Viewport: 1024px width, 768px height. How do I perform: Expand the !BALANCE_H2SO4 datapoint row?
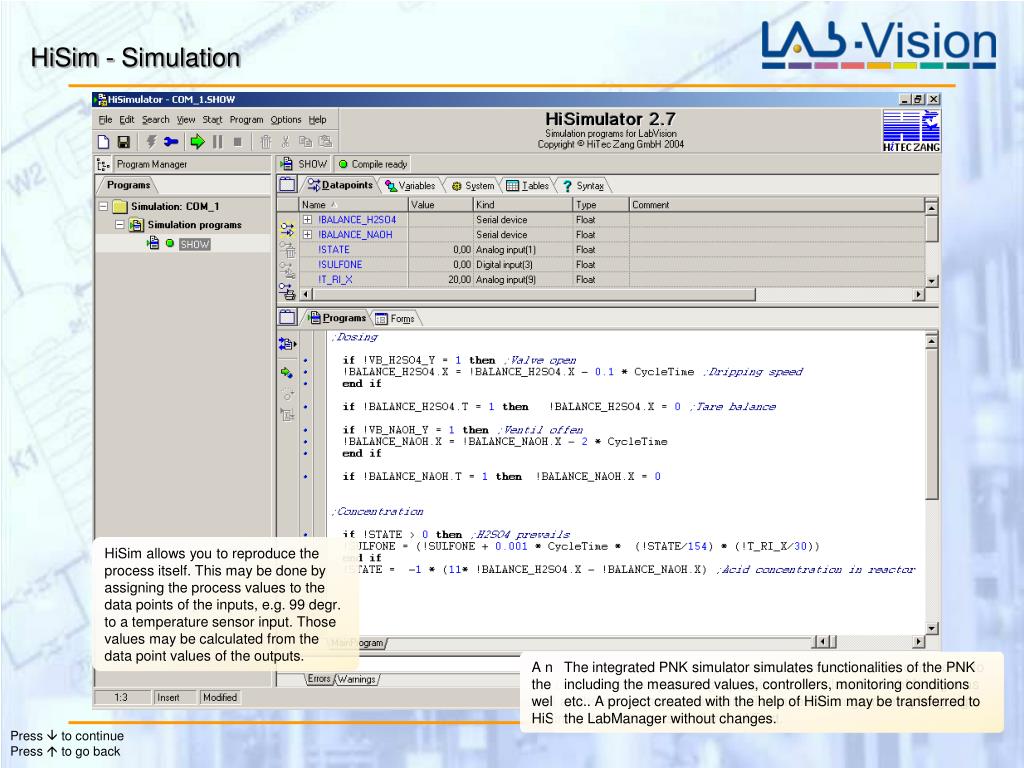[308, 219]
